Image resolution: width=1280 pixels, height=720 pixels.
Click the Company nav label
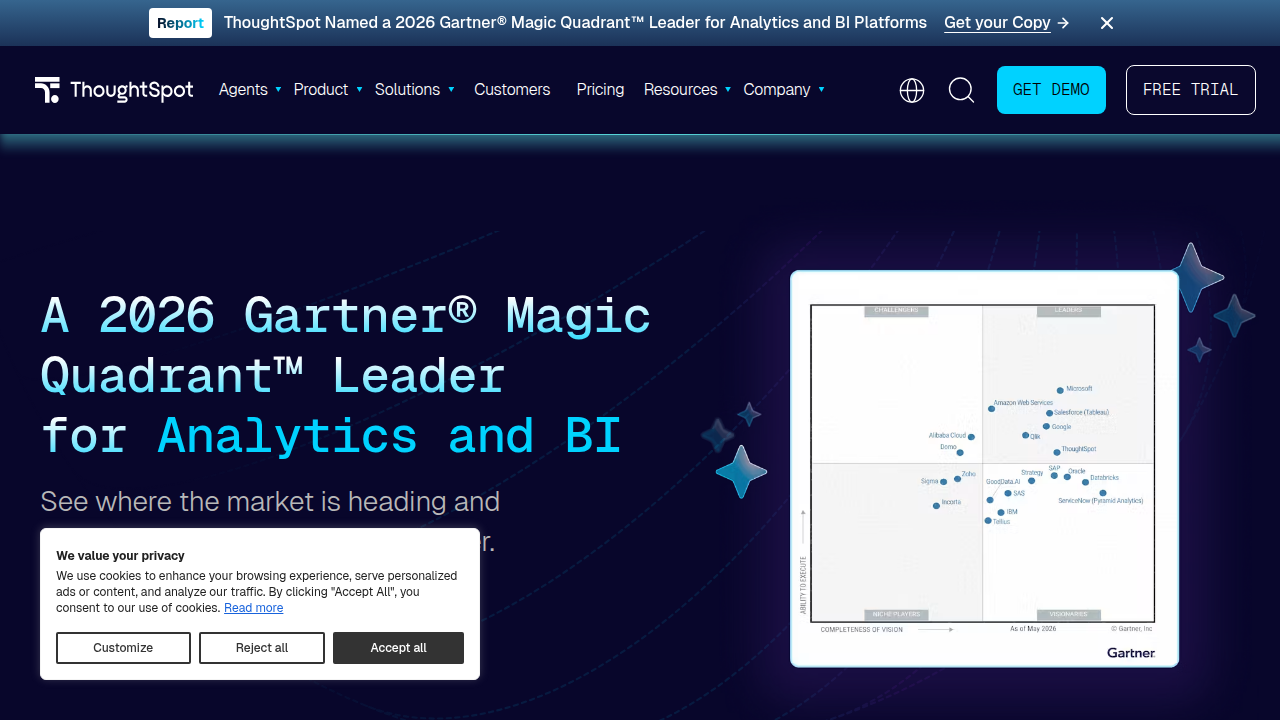click(x=776, y=90)
